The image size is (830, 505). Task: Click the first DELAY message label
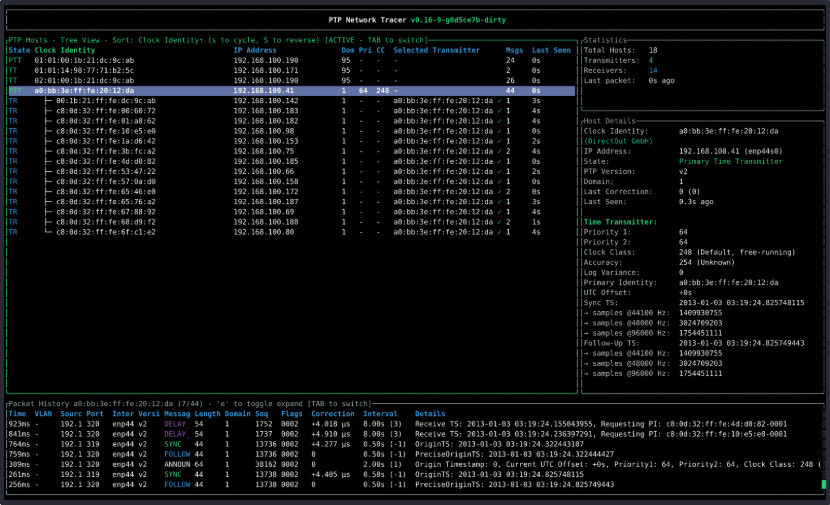point(177,424)
